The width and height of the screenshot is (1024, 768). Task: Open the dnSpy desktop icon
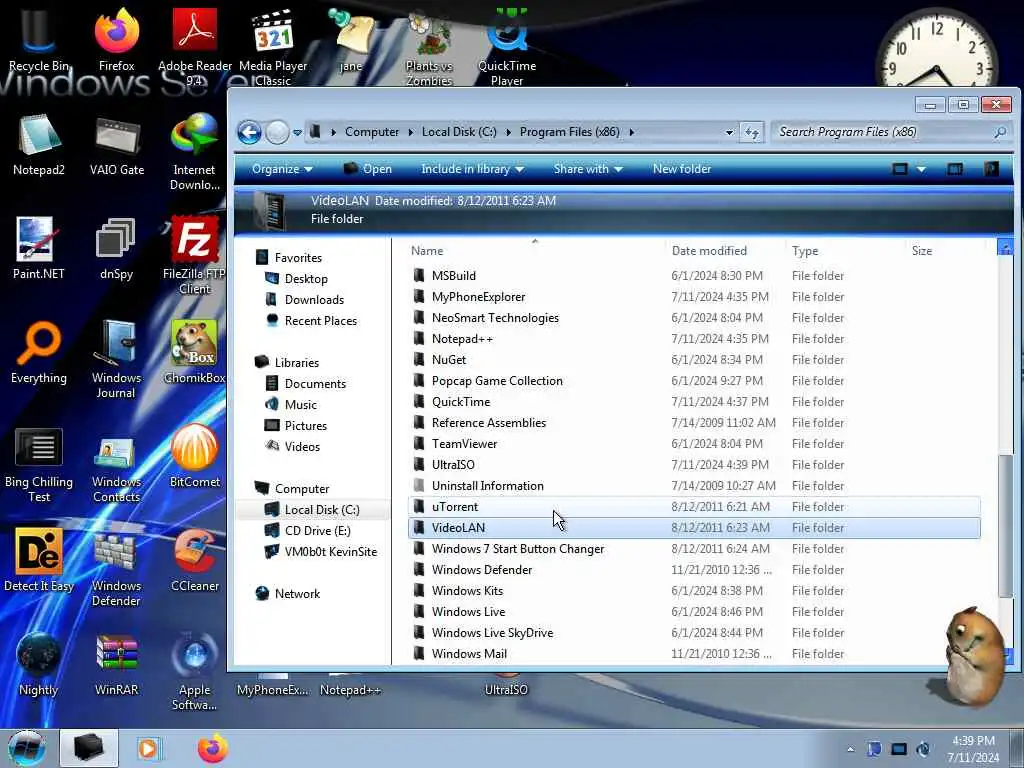tap(116, 248)
